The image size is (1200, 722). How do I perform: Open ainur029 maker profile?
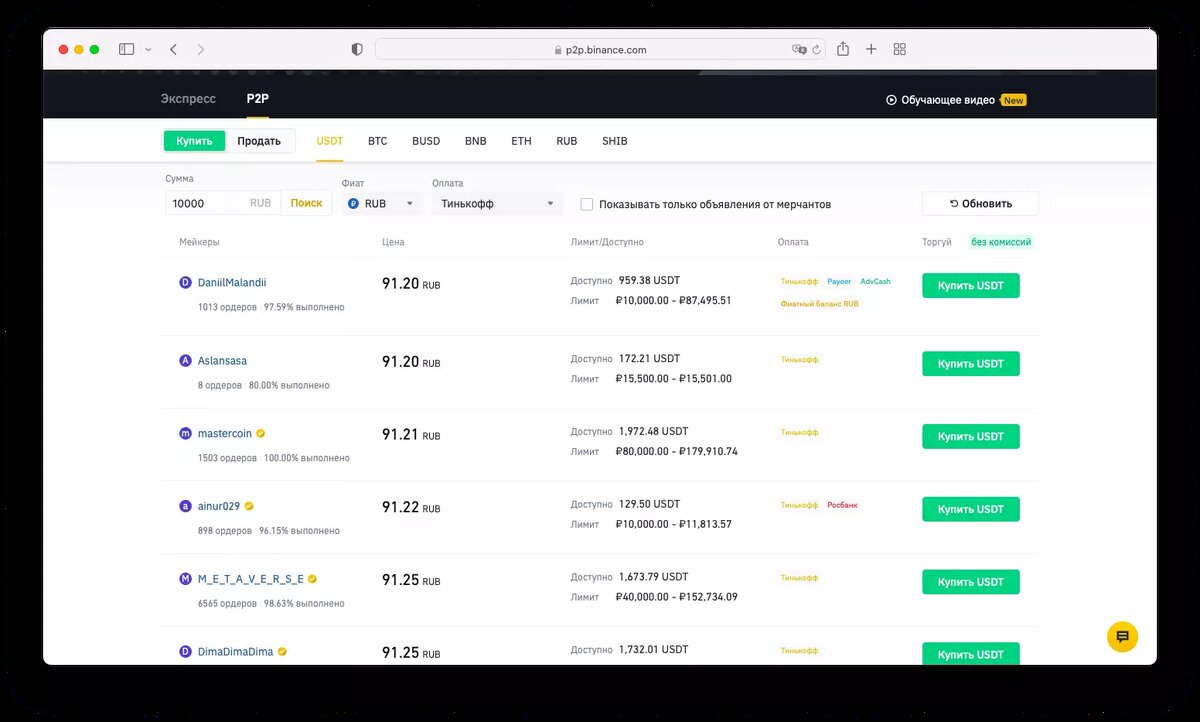(x=219, y=507)
